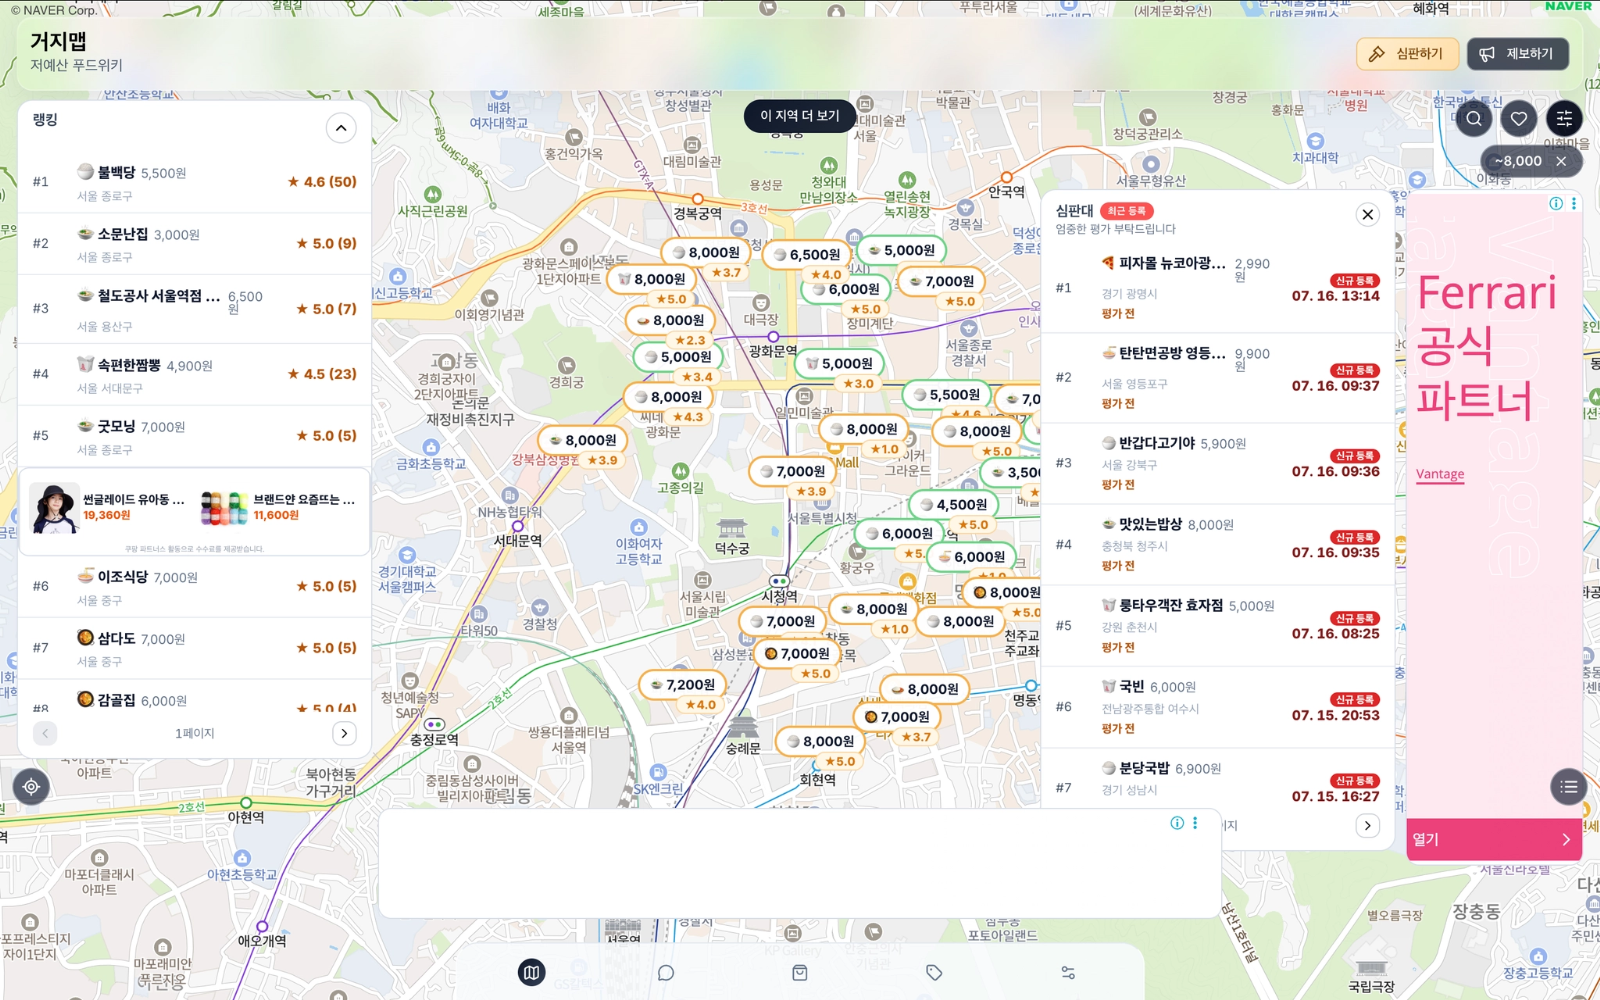Viewport: 1600px width, 1000px height.
Task: Open the 브랜드안 요즘뜨는 ad thumbnail
Action: pos(224,507)
